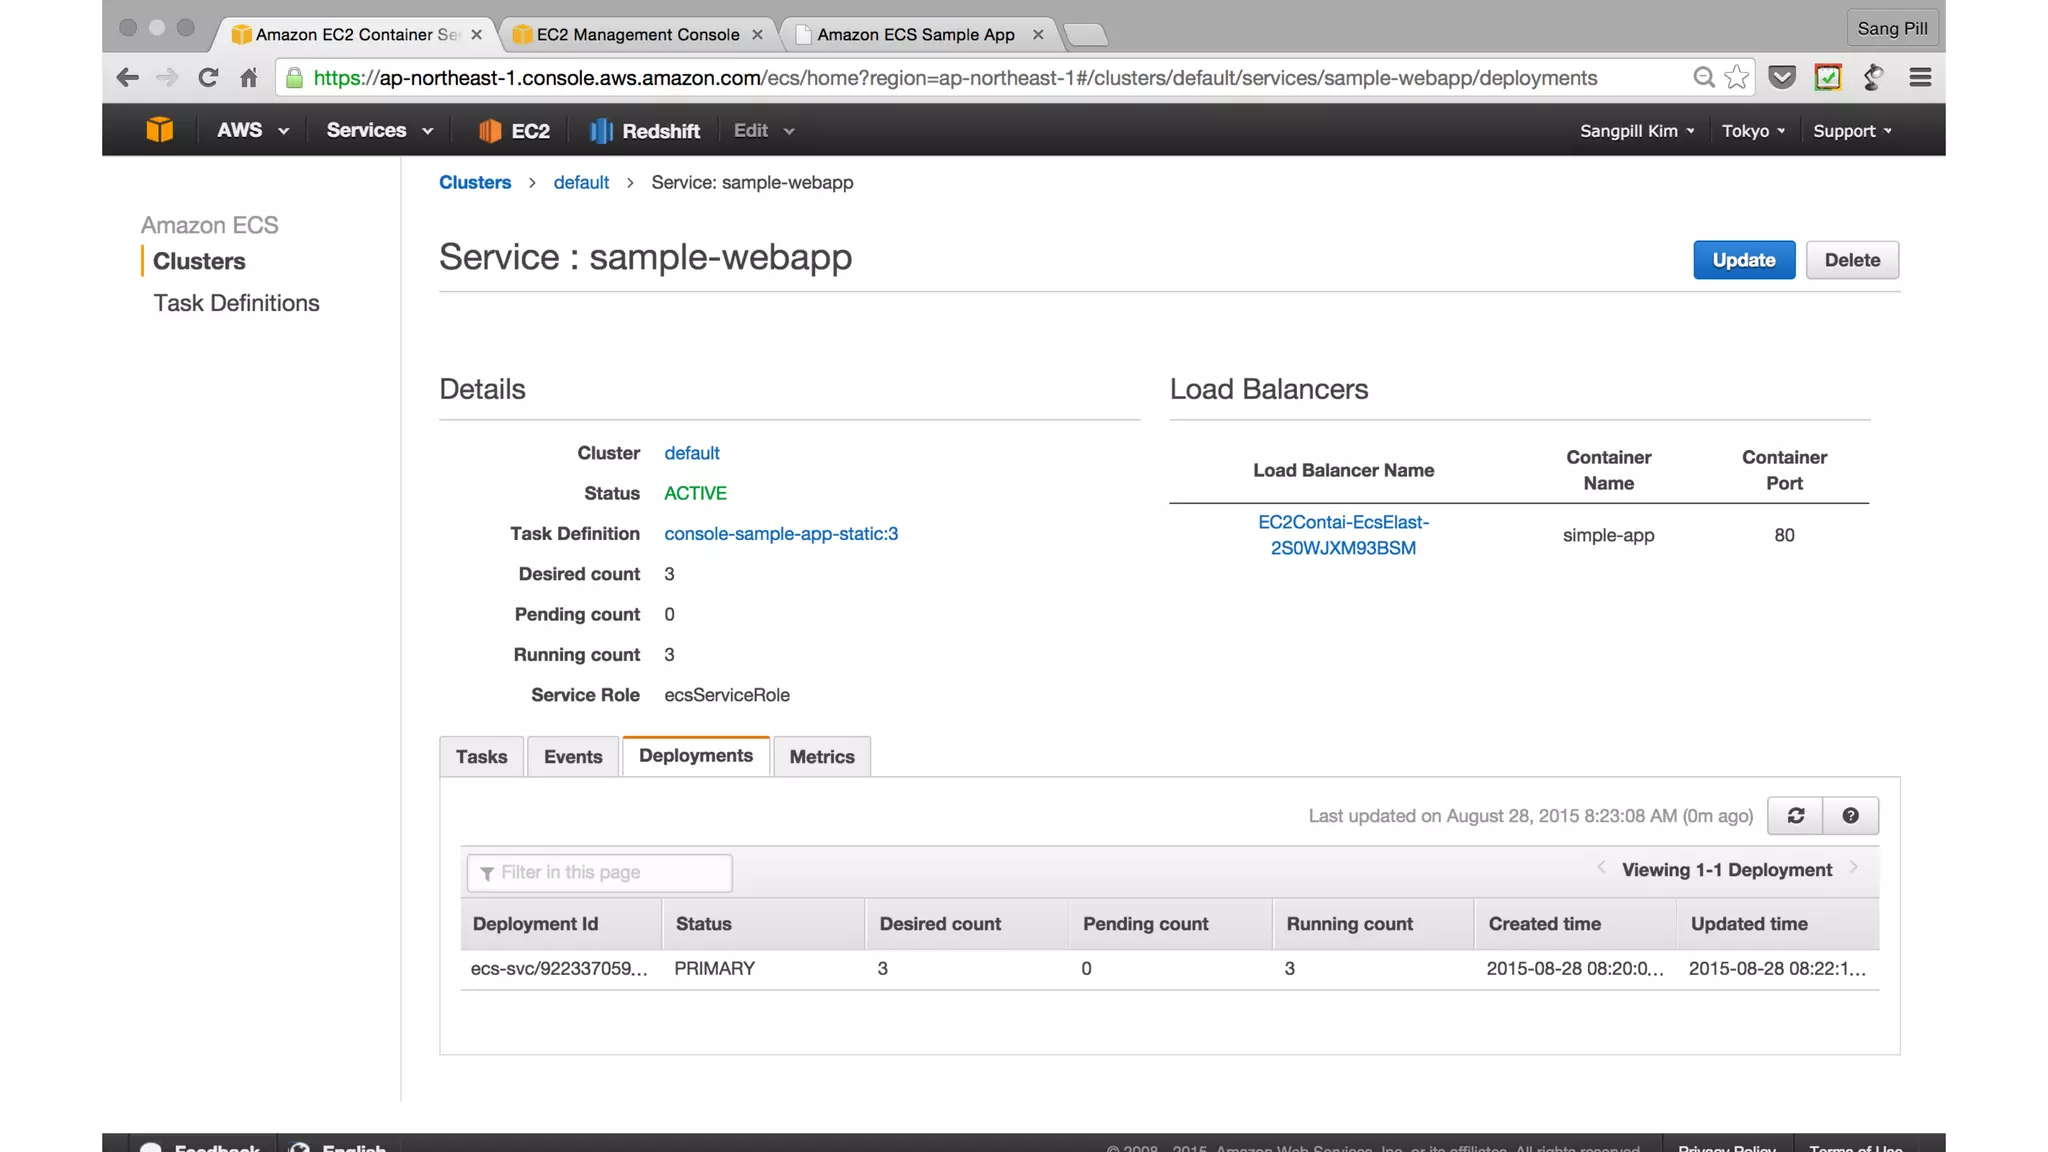Open the Sangpill Kim account dropdown

pos(1637,131)
